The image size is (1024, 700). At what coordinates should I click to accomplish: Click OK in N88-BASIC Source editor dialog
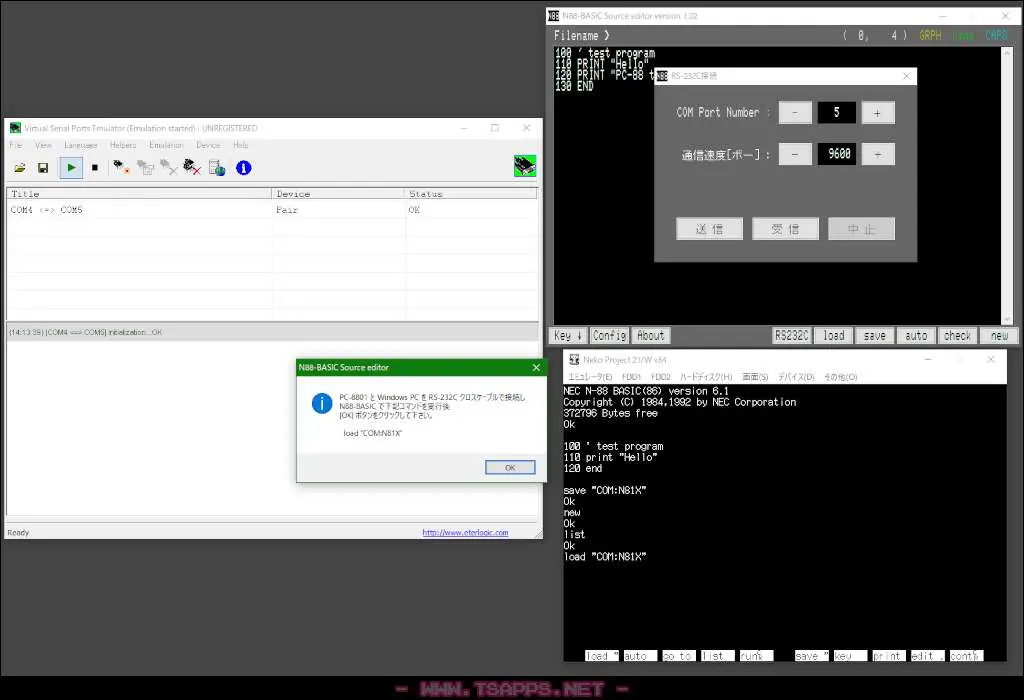[x=510, y=468]
